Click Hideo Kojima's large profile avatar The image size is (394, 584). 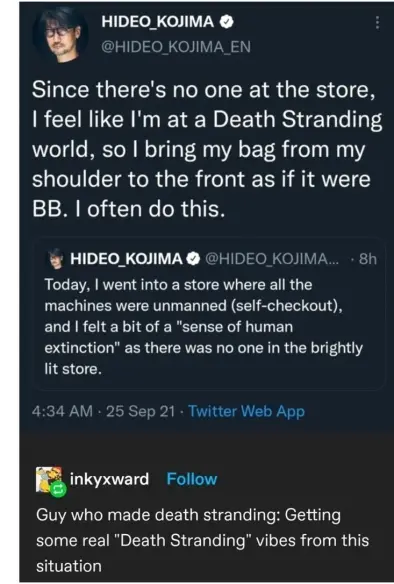click(60, 35)
